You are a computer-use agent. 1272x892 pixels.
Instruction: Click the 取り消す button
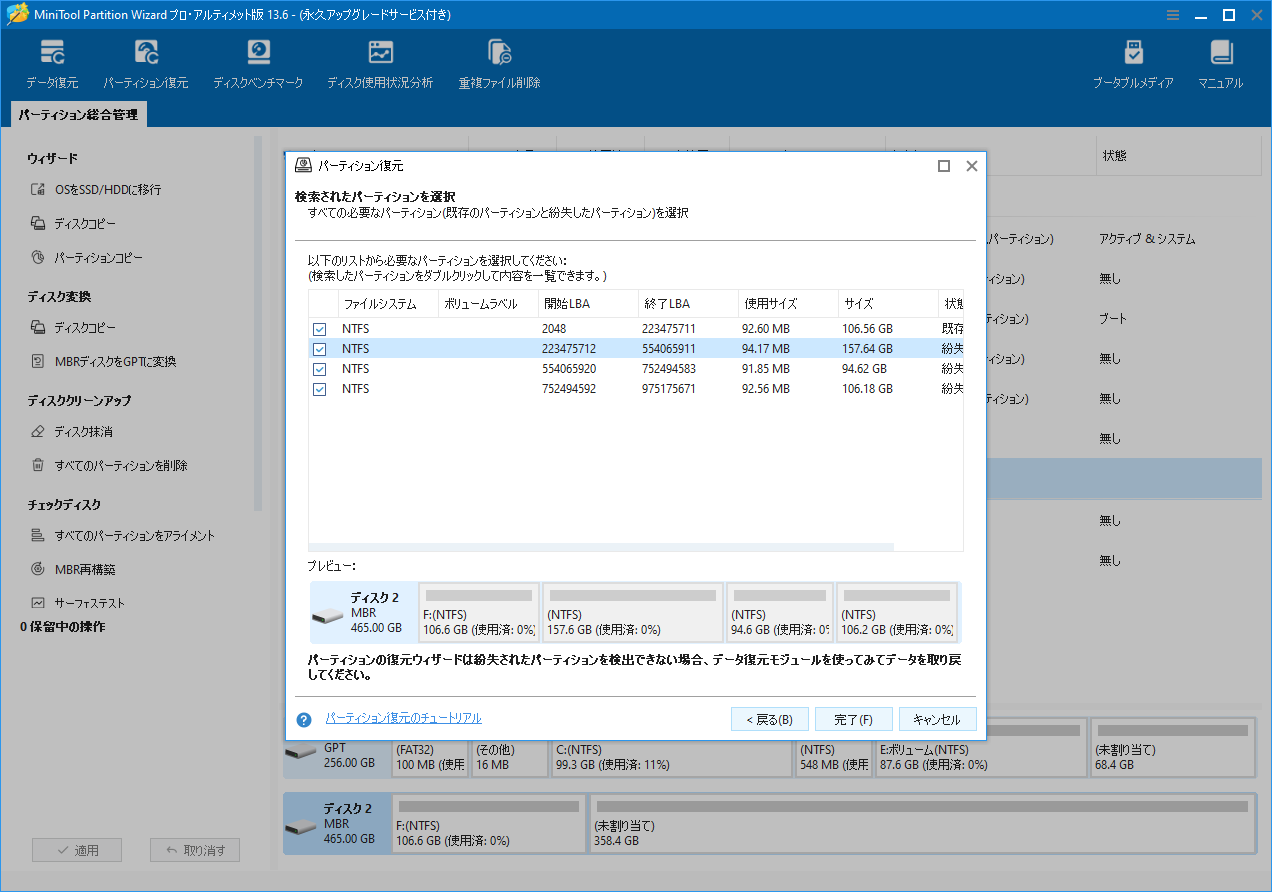pos(195,851)
